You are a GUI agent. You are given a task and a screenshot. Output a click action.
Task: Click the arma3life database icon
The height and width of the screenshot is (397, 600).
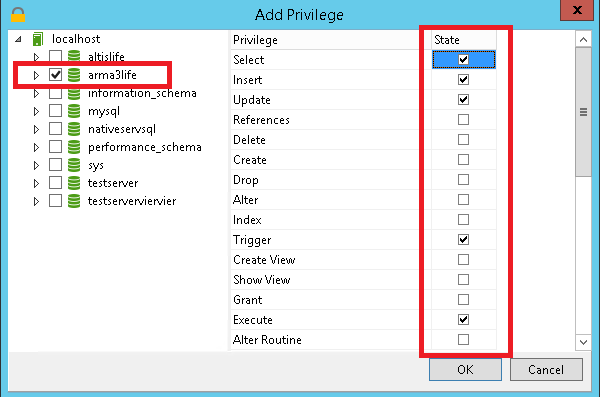tap(74, 75)
